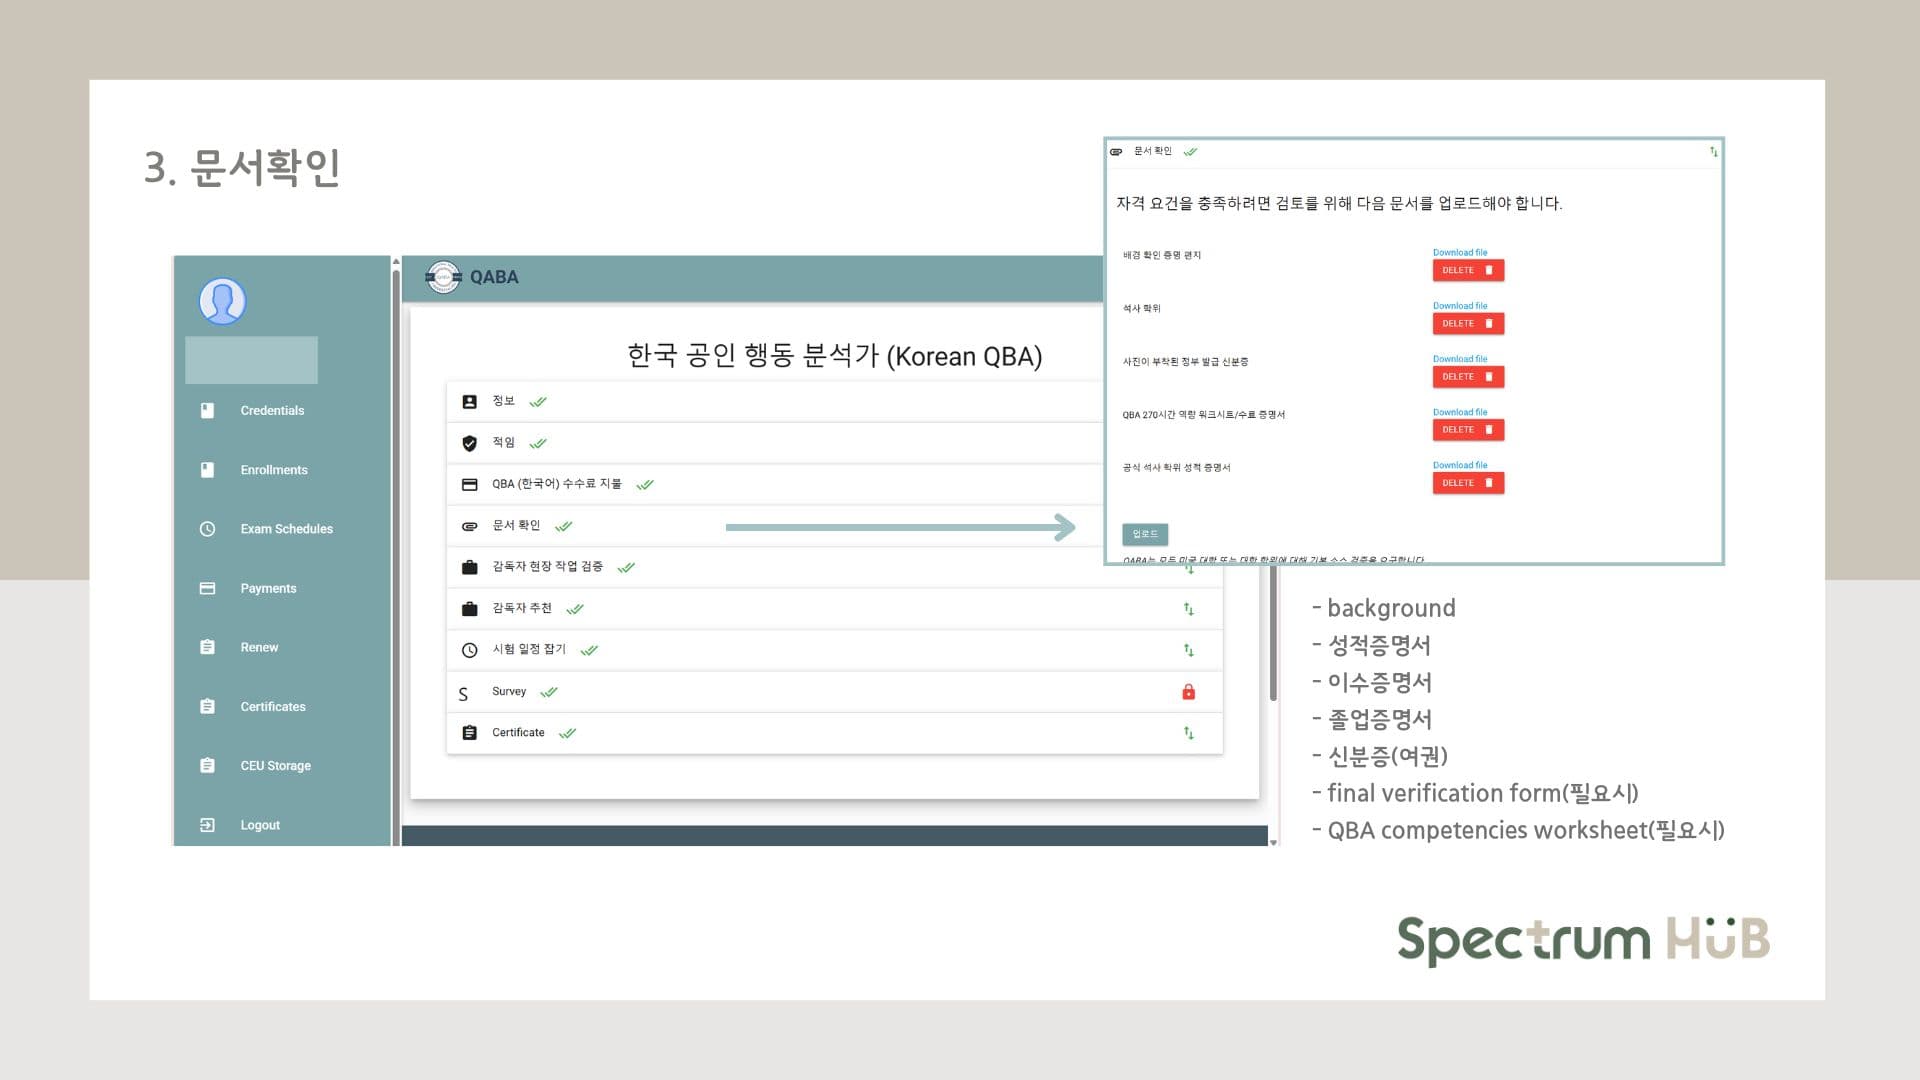Click the Payments card icon in sidebar
The height and width of the screenshot is (1080, 1920).
tap(207, 588)
